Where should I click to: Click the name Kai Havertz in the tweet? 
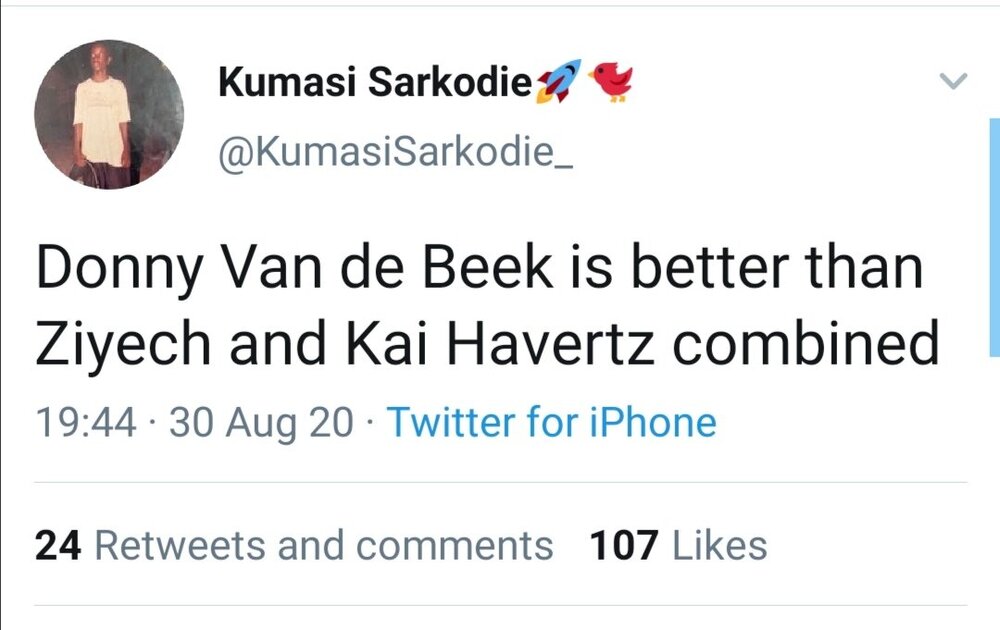pyautogui.click(x=500, y=344)
